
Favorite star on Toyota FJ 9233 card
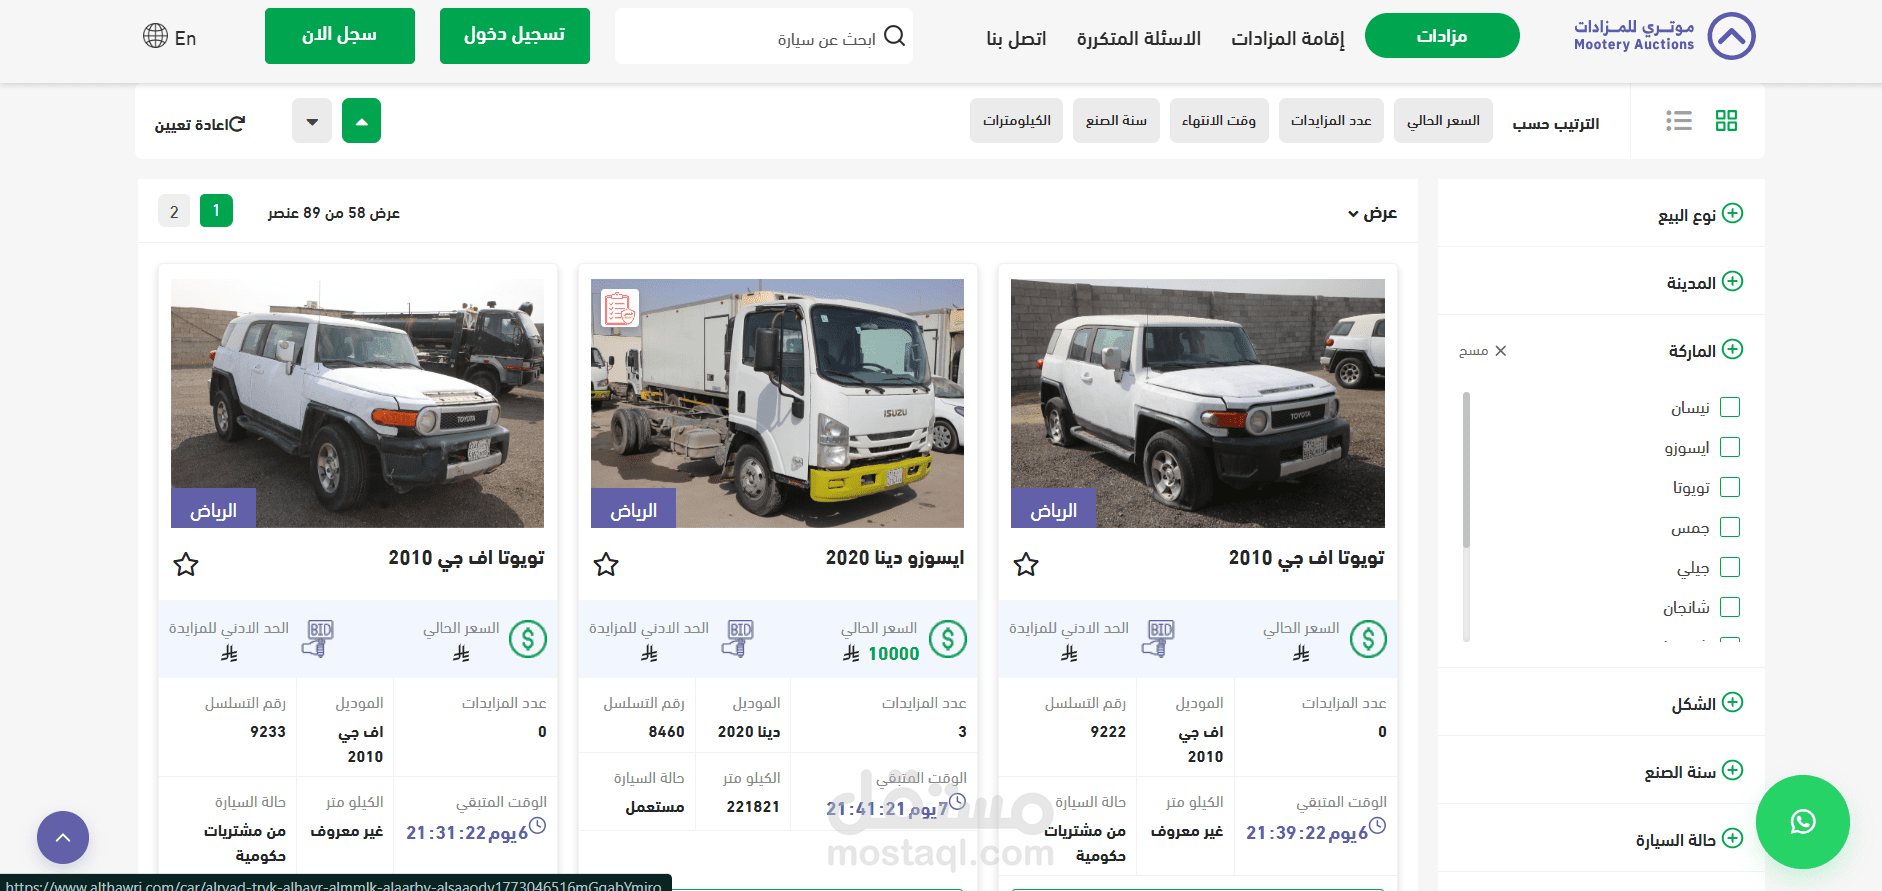click(x=186, y=564)
